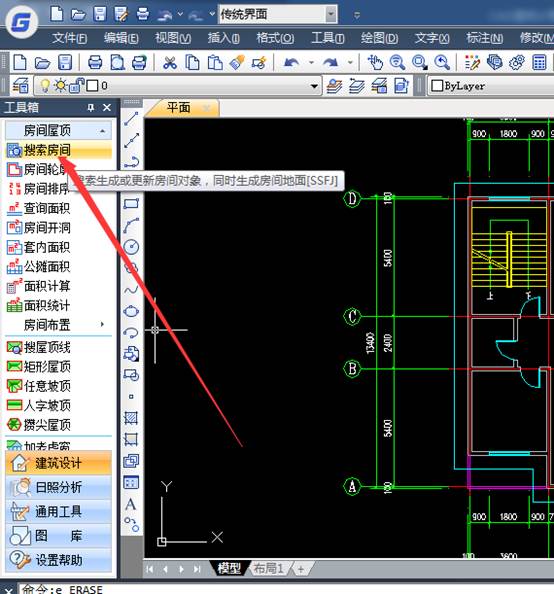Open the 日照分析 panel button
The width and height of the screenshot is (554, 594).
(59, 487)
